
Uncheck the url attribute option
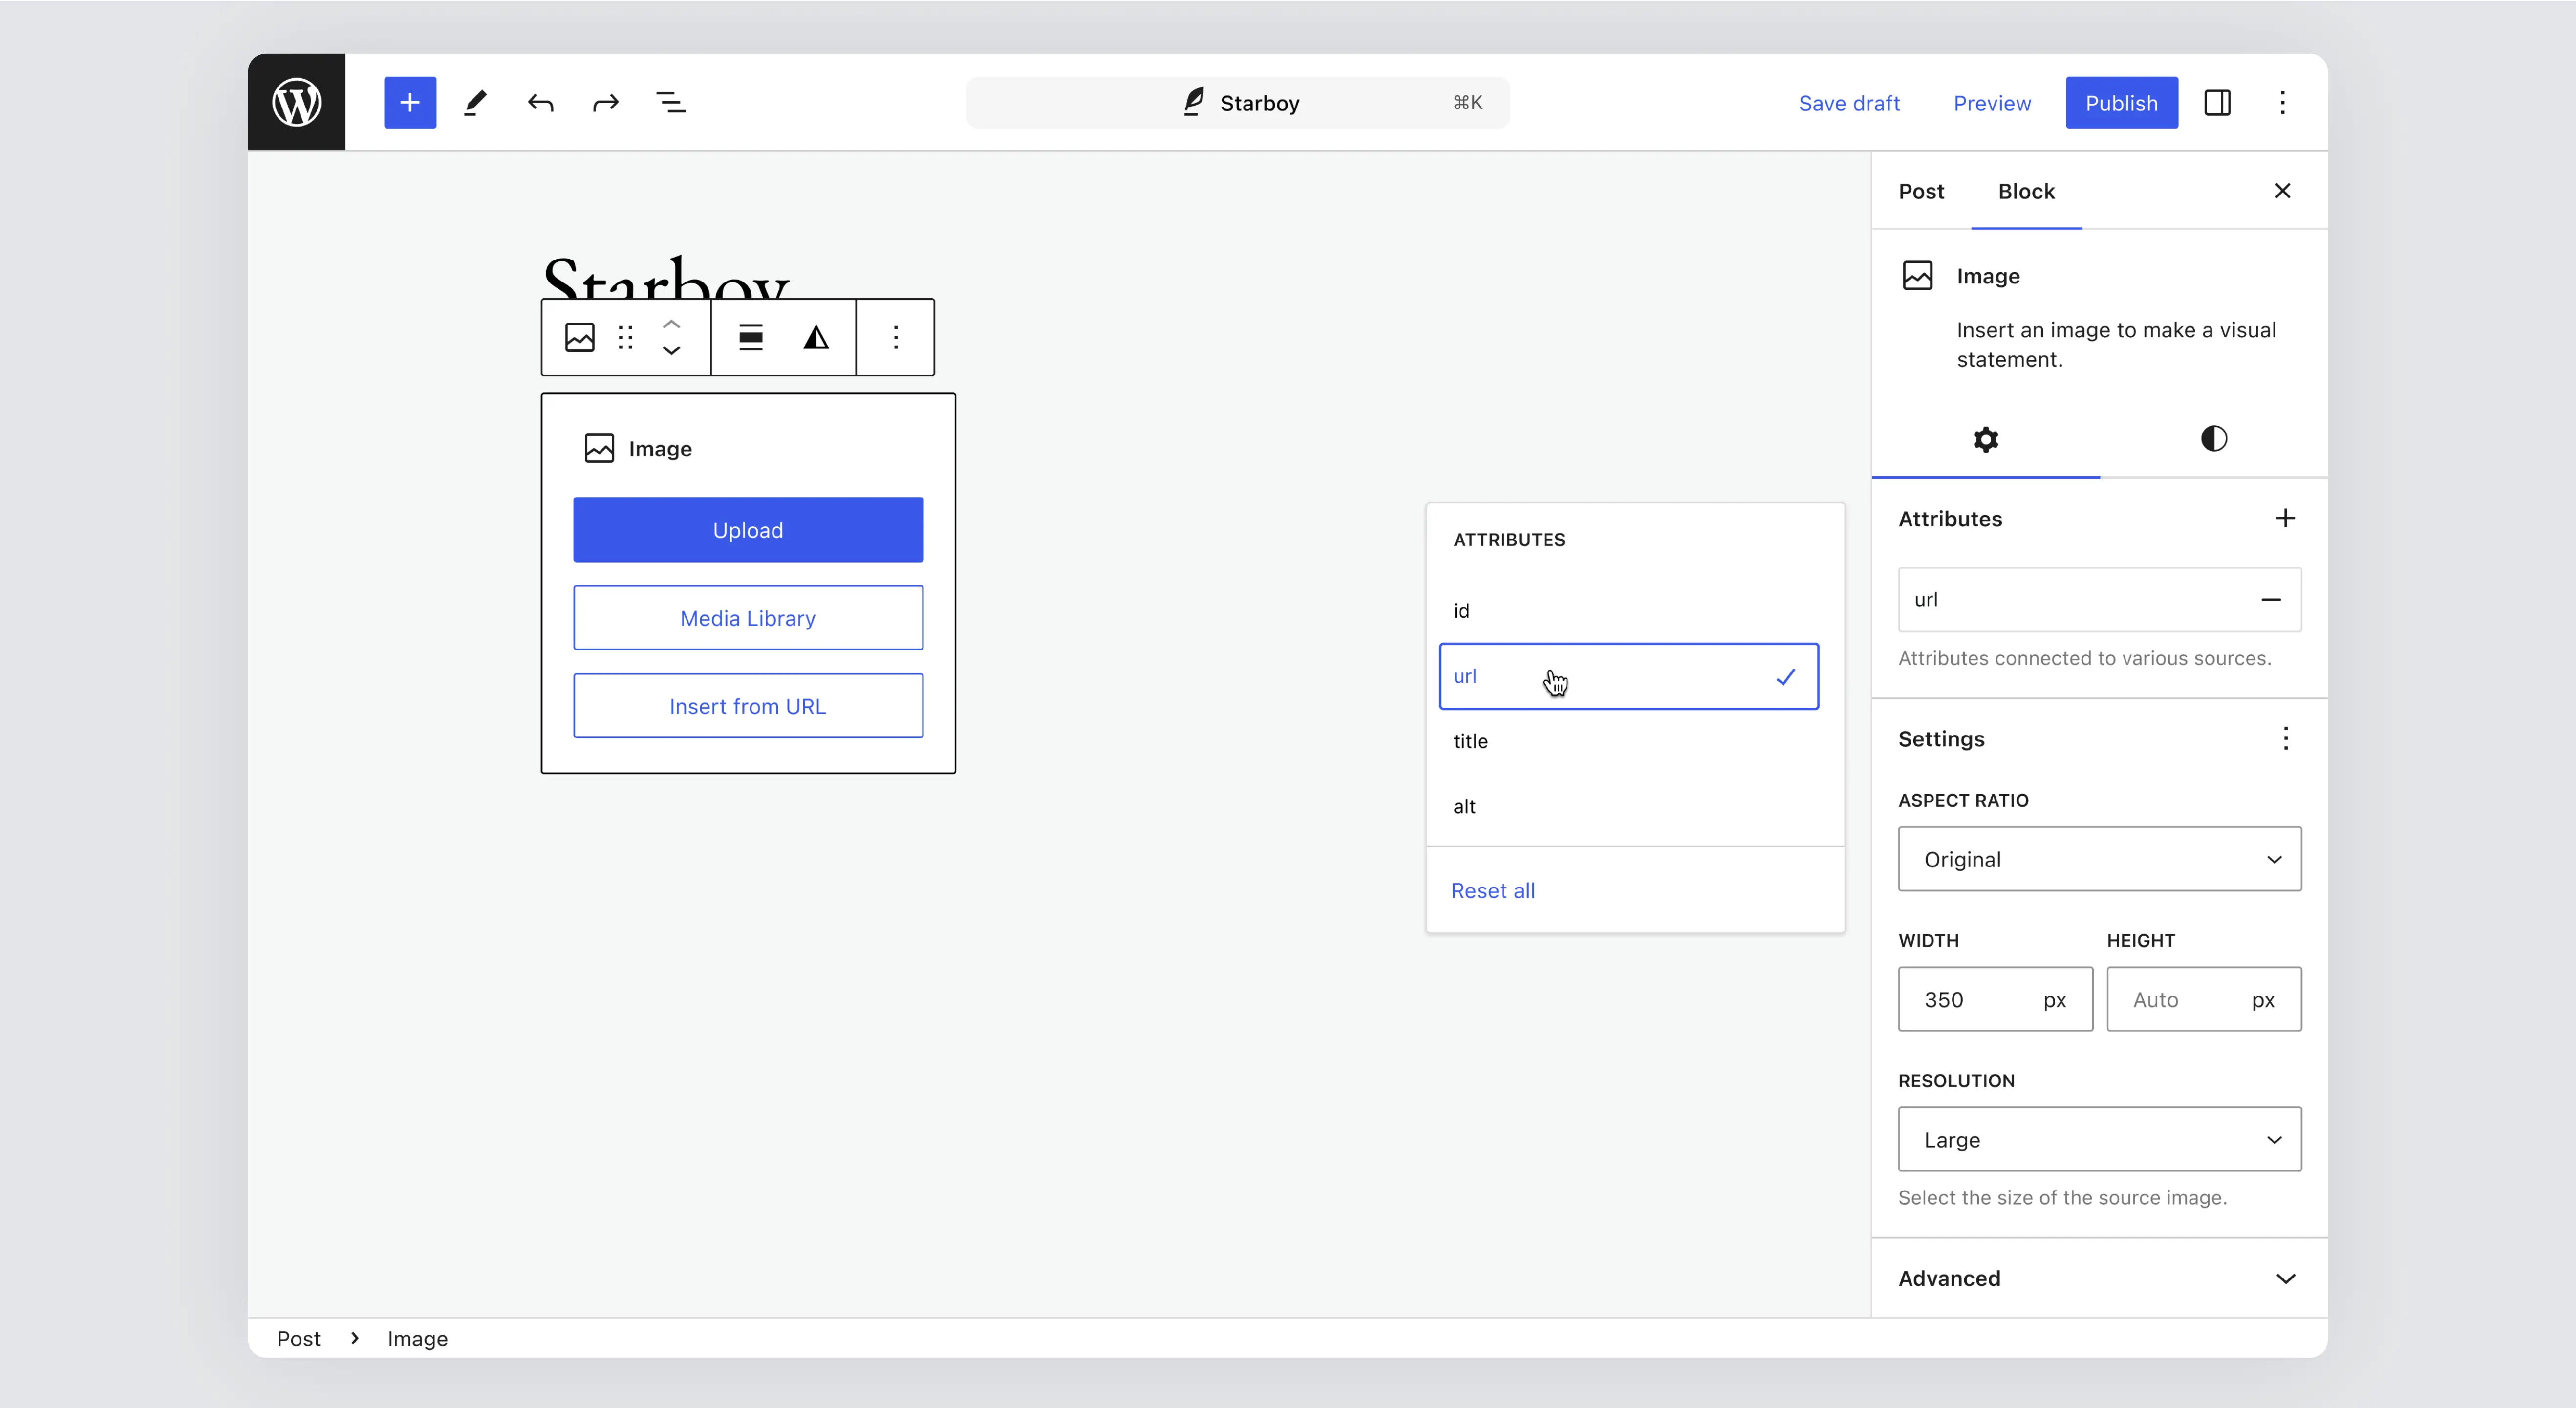(x=1628, y=676)
